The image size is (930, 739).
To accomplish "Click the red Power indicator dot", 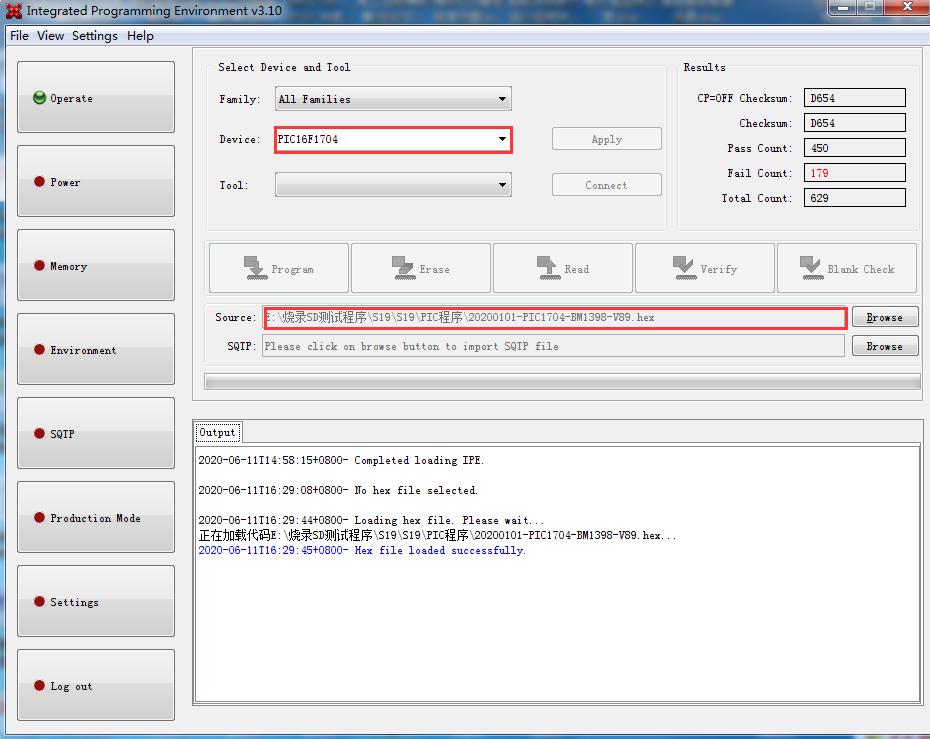I will point(40,182).
